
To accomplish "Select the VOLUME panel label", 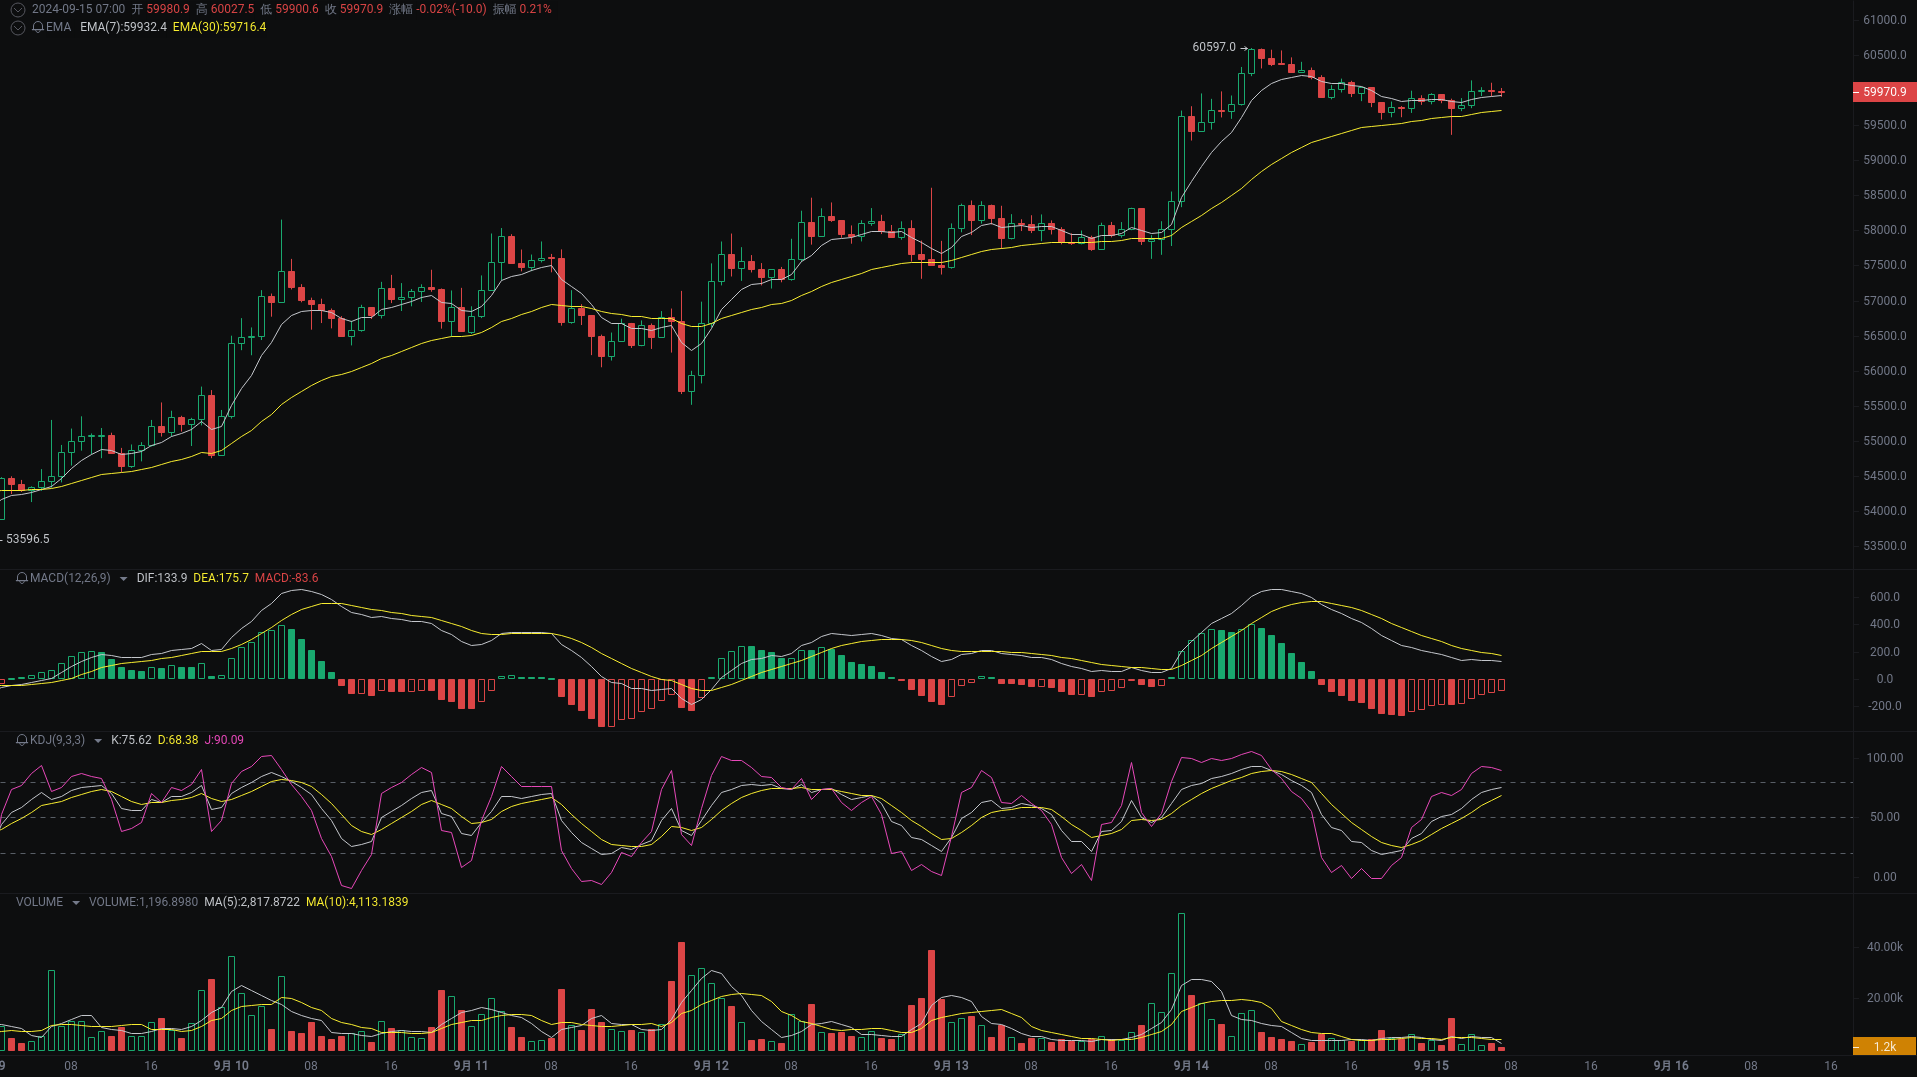I will pos(40,902).
